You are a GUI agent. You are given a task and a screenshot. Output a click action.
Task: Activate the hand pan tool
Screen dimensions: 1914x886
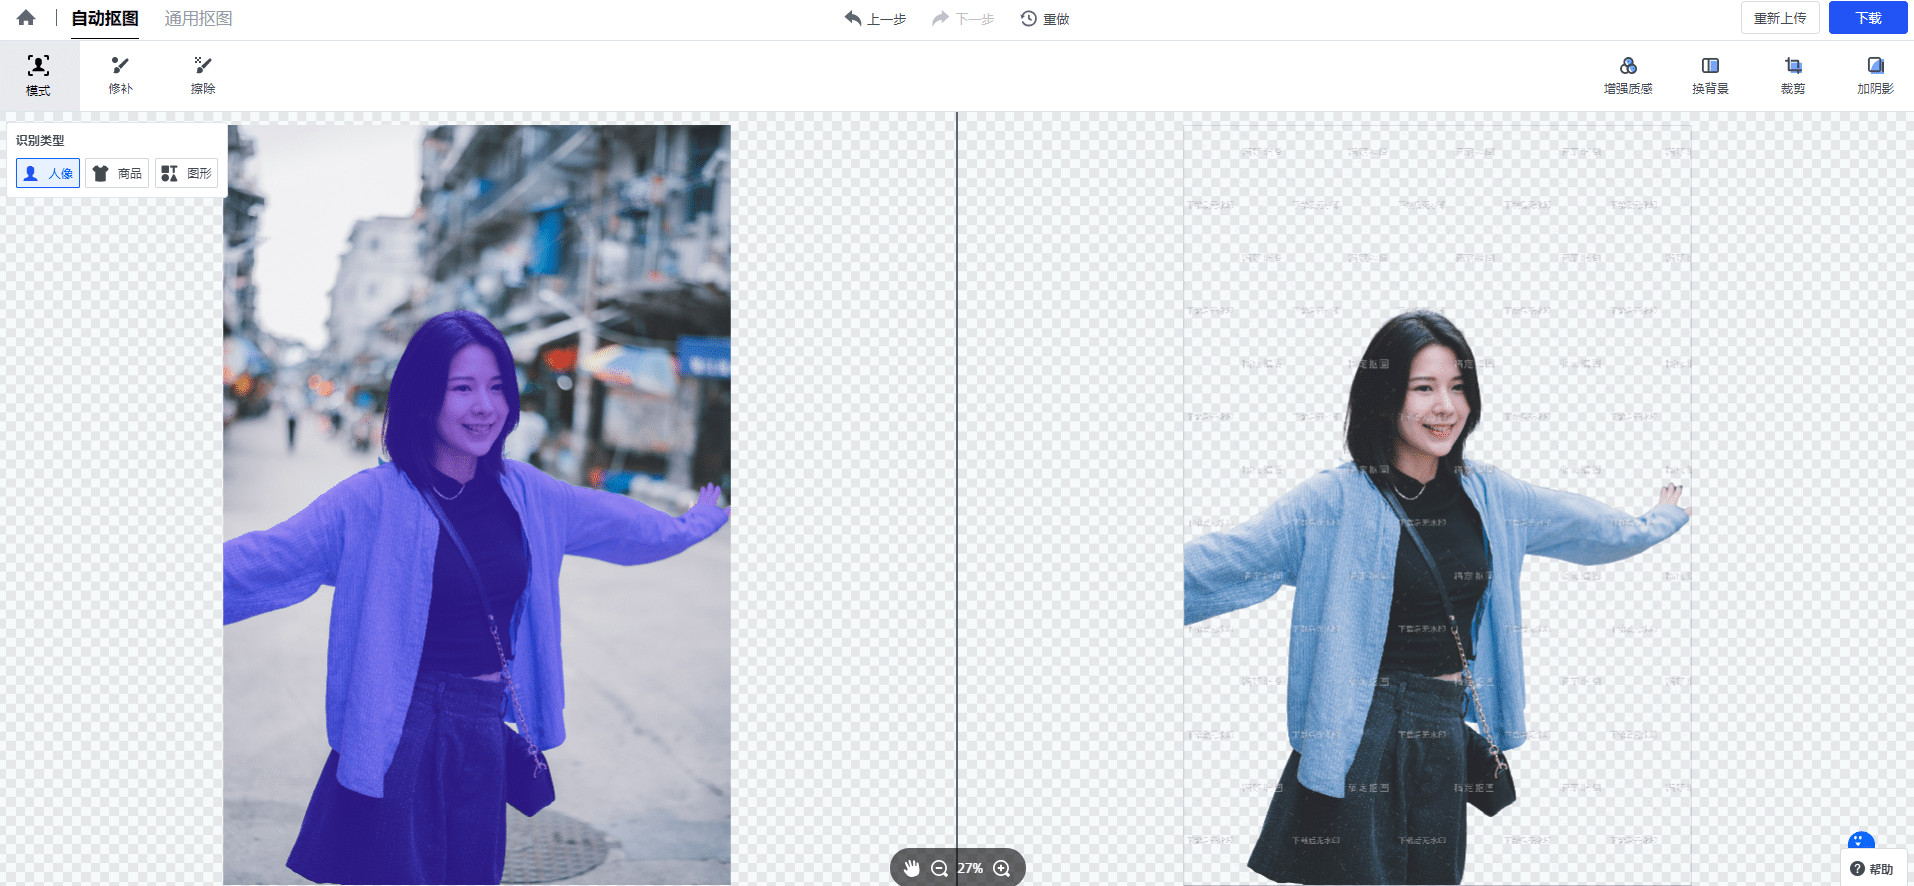coord(911,868)
